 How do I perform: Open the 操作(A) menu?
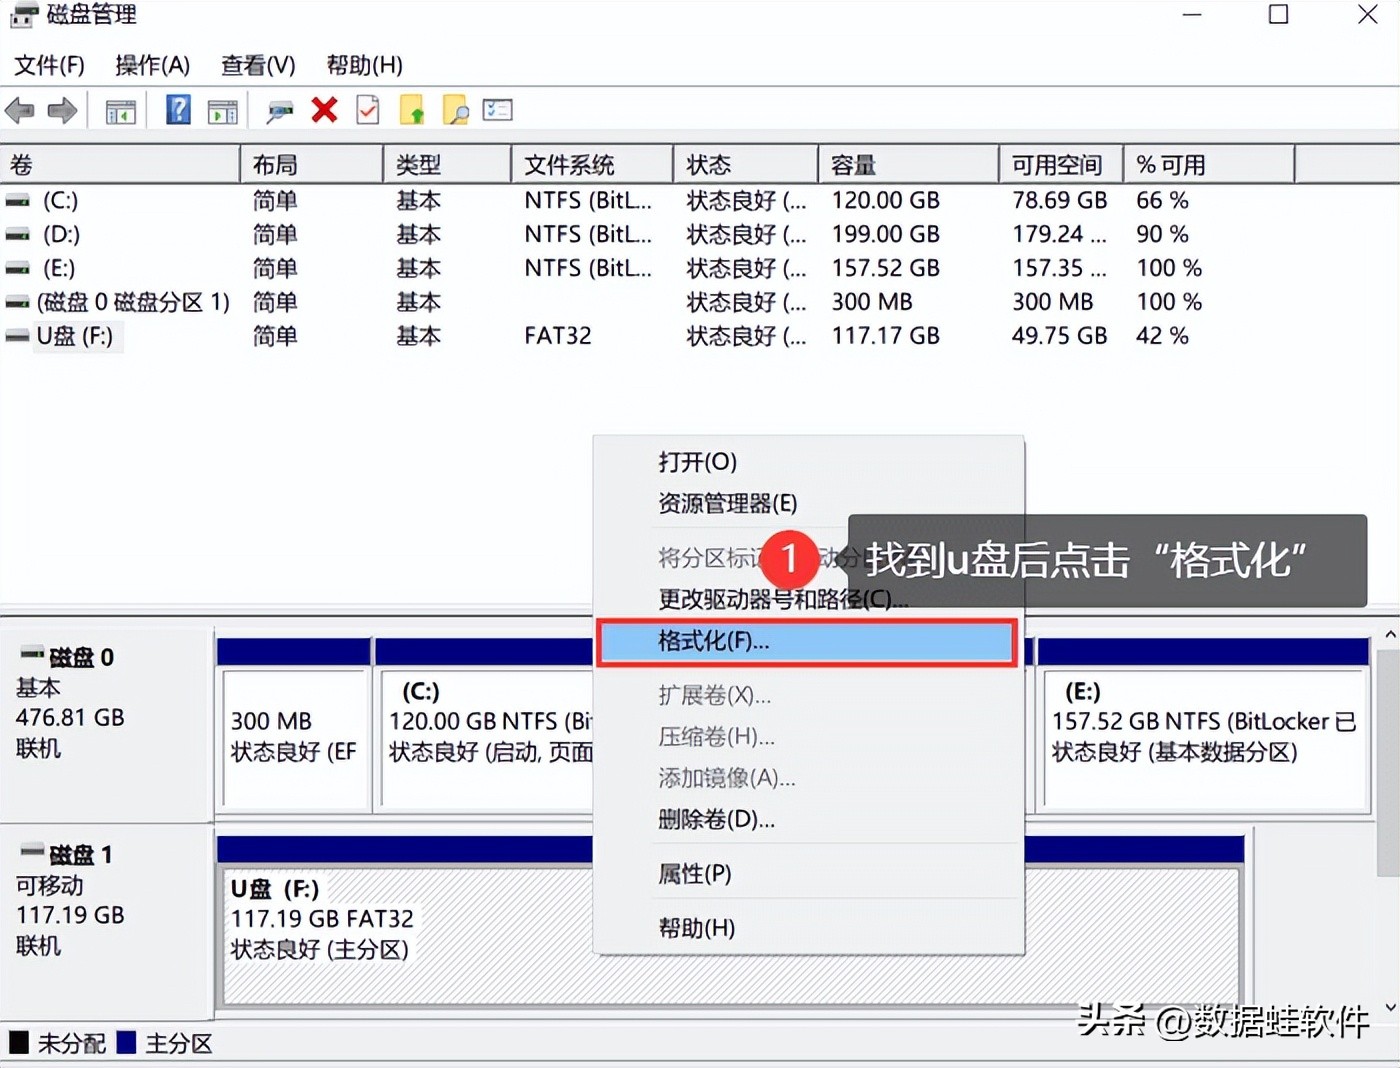point(153,65)
